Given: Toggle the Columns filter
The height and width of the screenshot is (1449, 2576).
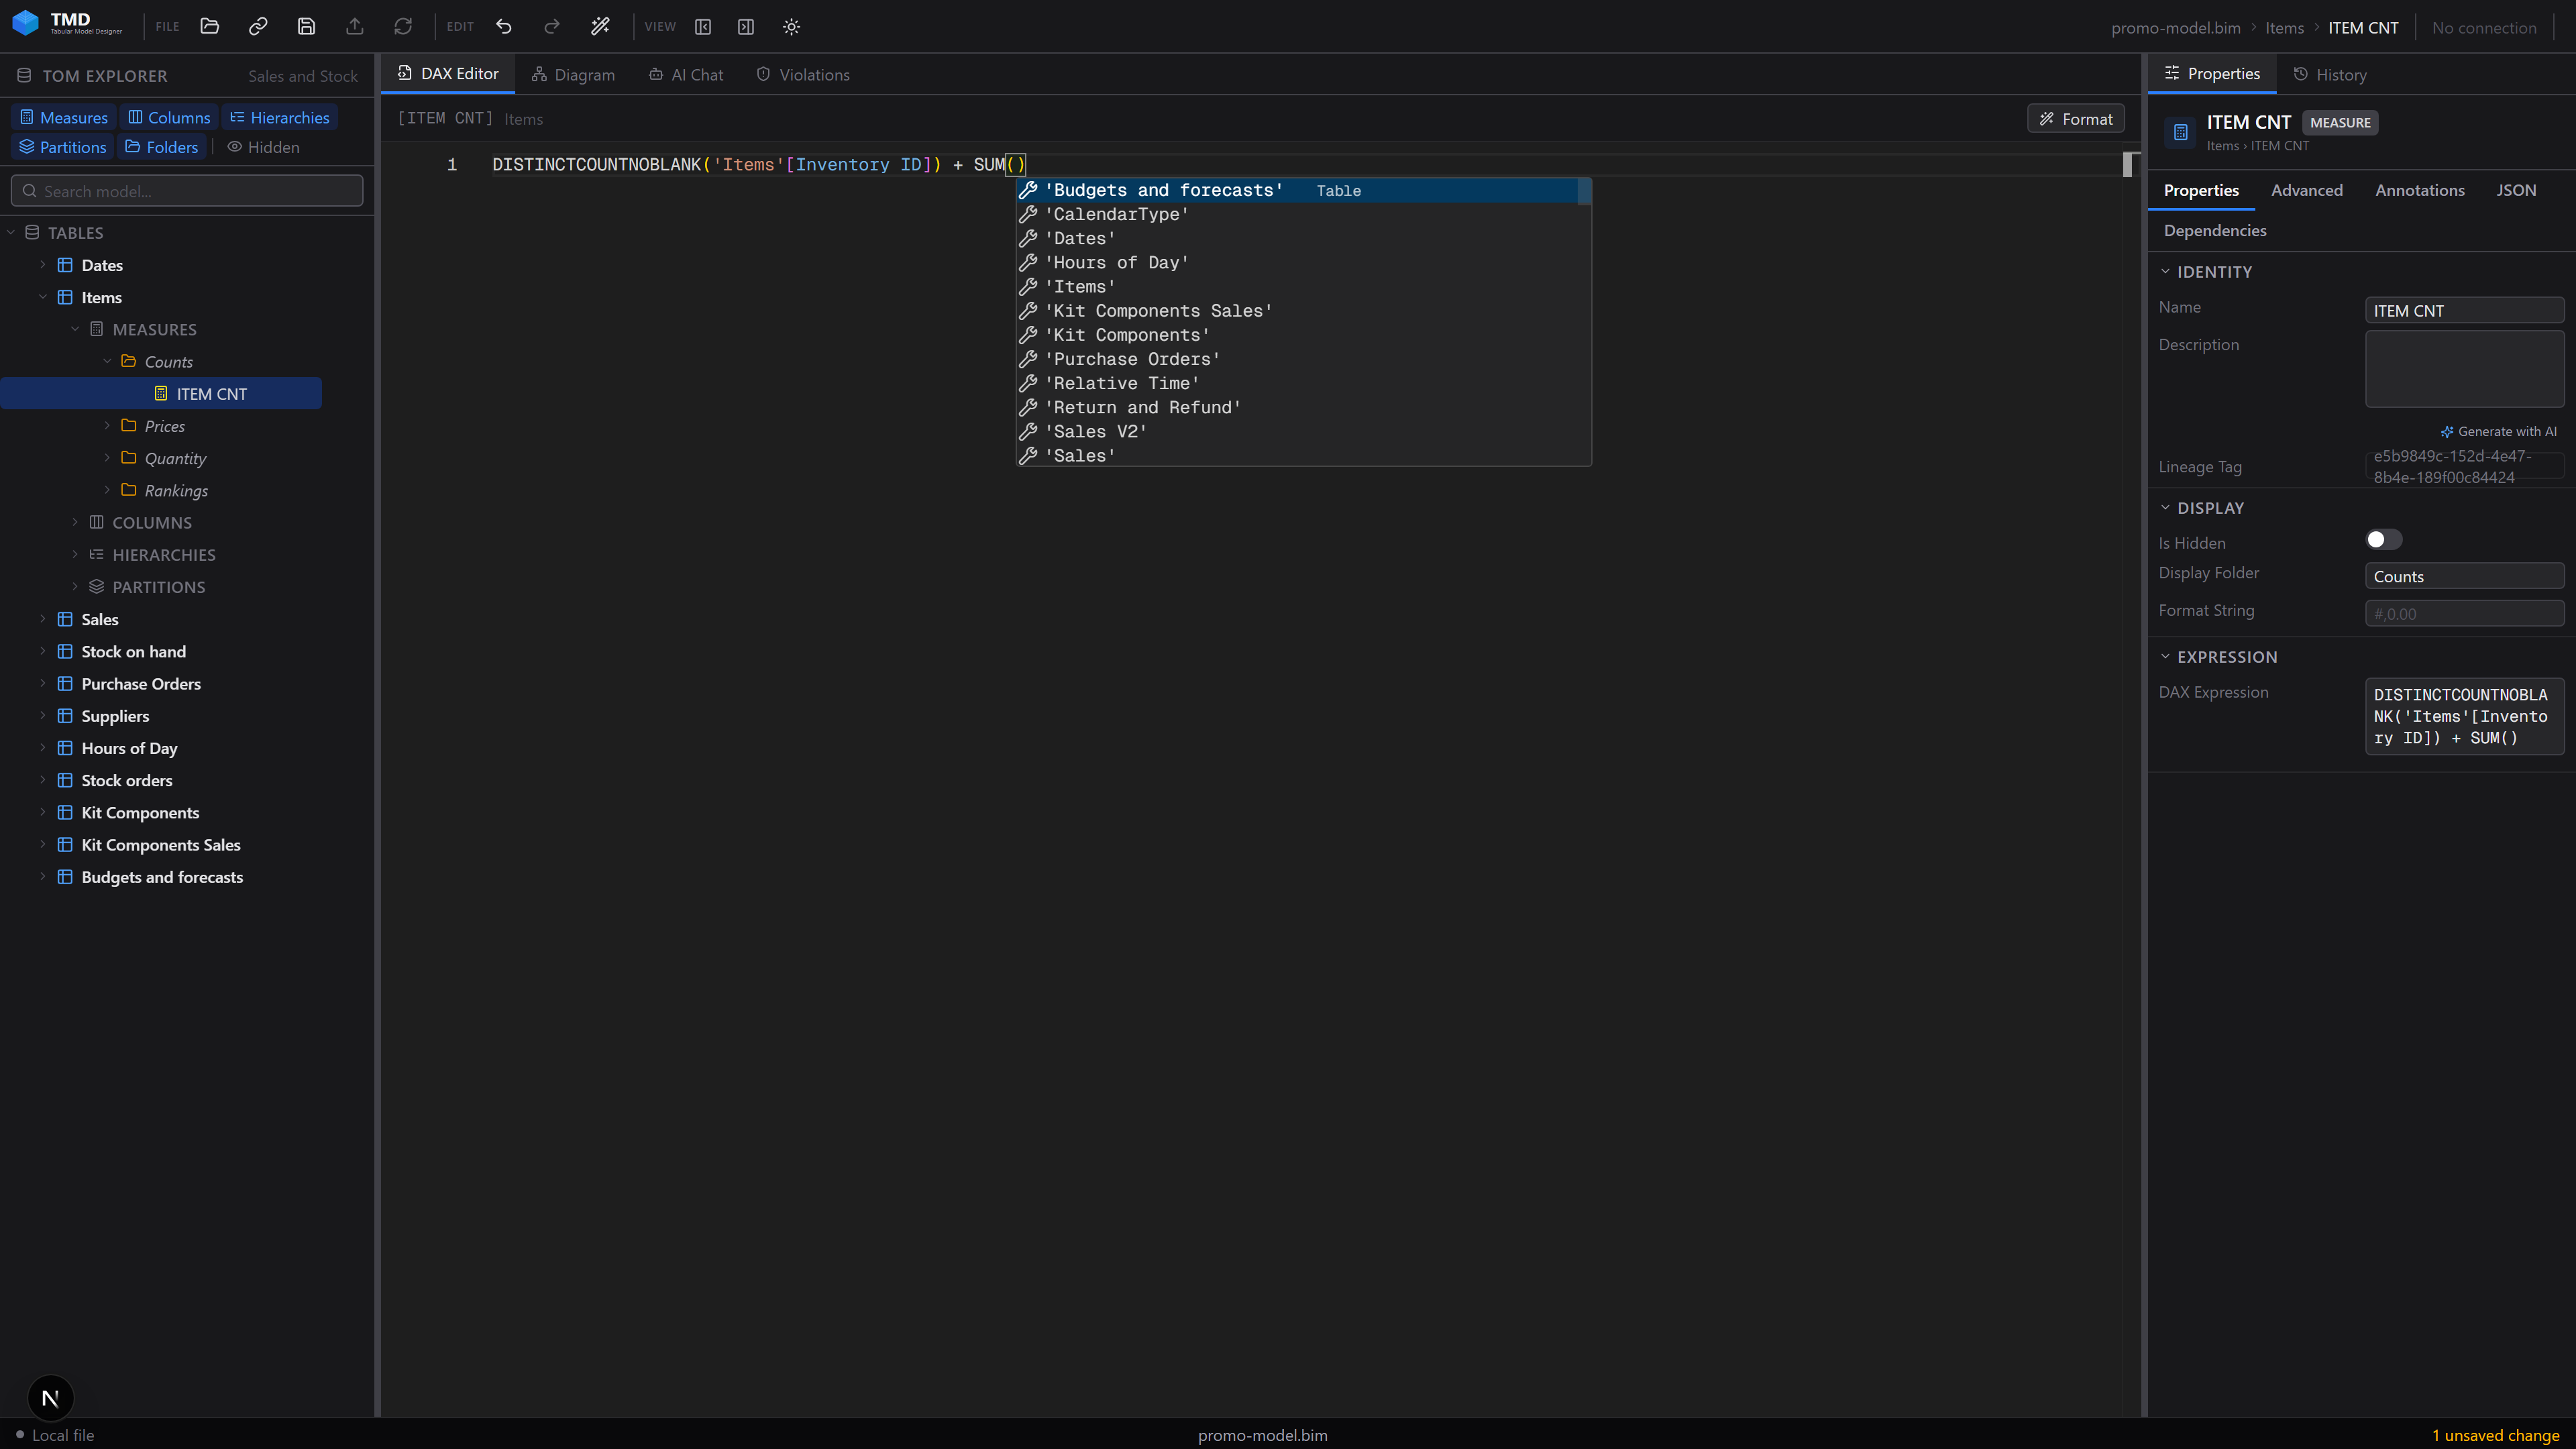Looking at the screenshot, I should (169, 117).
